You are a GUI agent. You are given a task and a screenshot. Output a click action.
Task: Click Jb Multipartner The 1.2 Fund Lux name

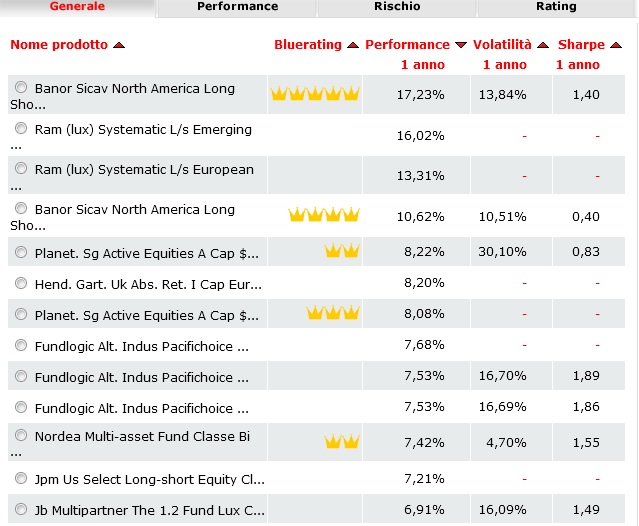coord(150,510)
